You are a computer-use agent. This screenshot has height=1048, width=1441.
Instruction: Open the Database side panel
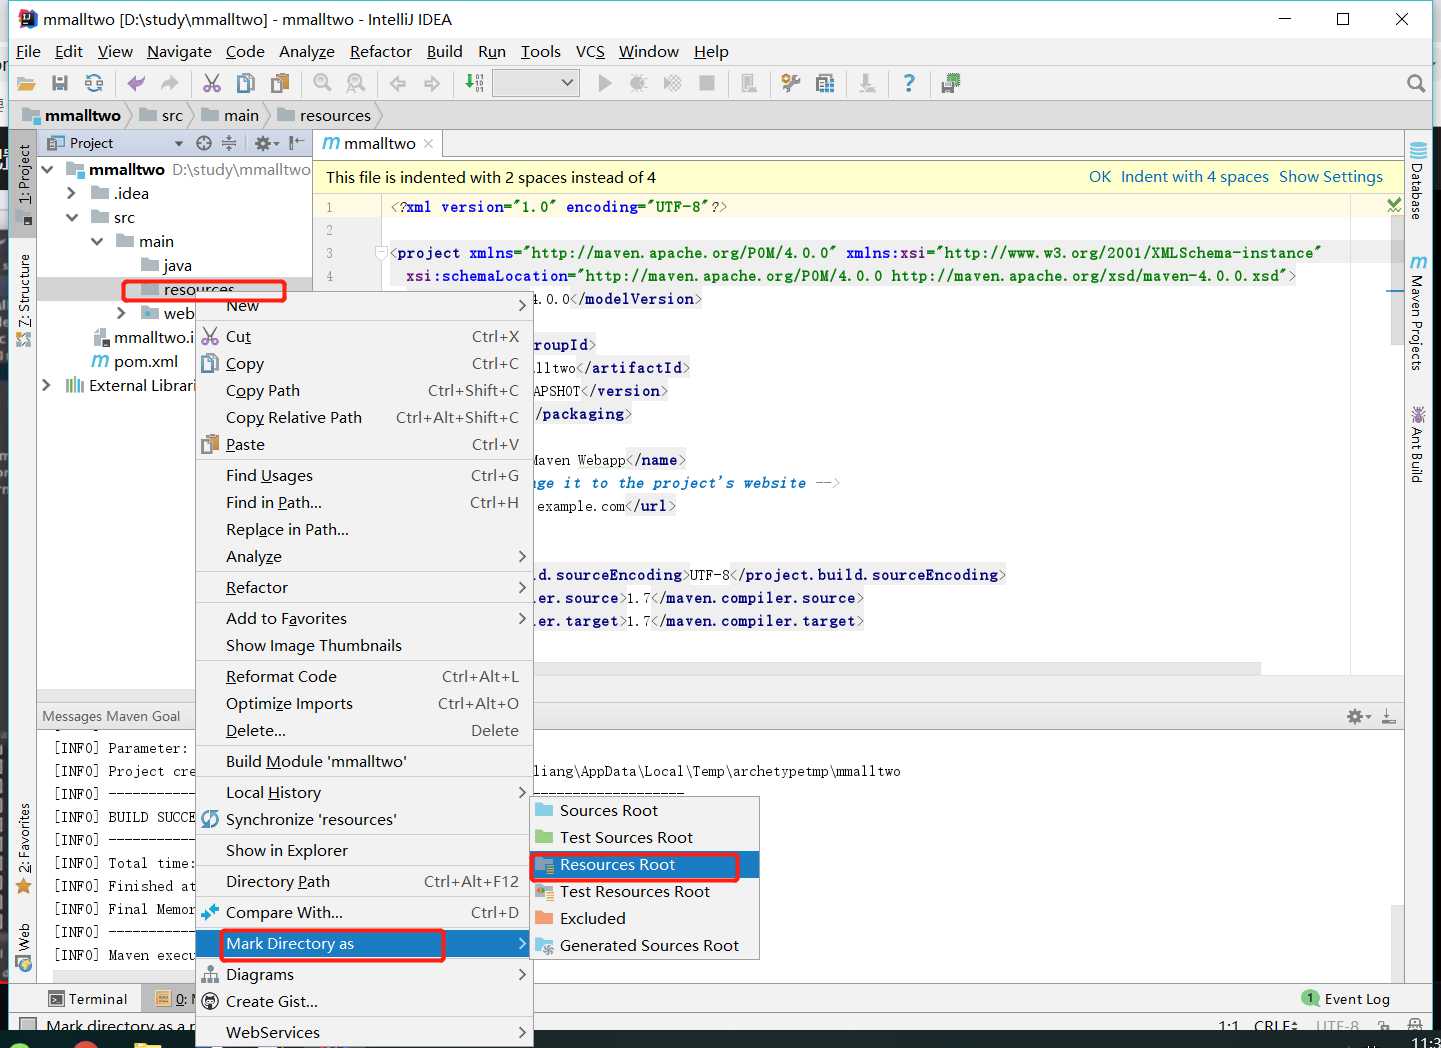click(1417, 181)
